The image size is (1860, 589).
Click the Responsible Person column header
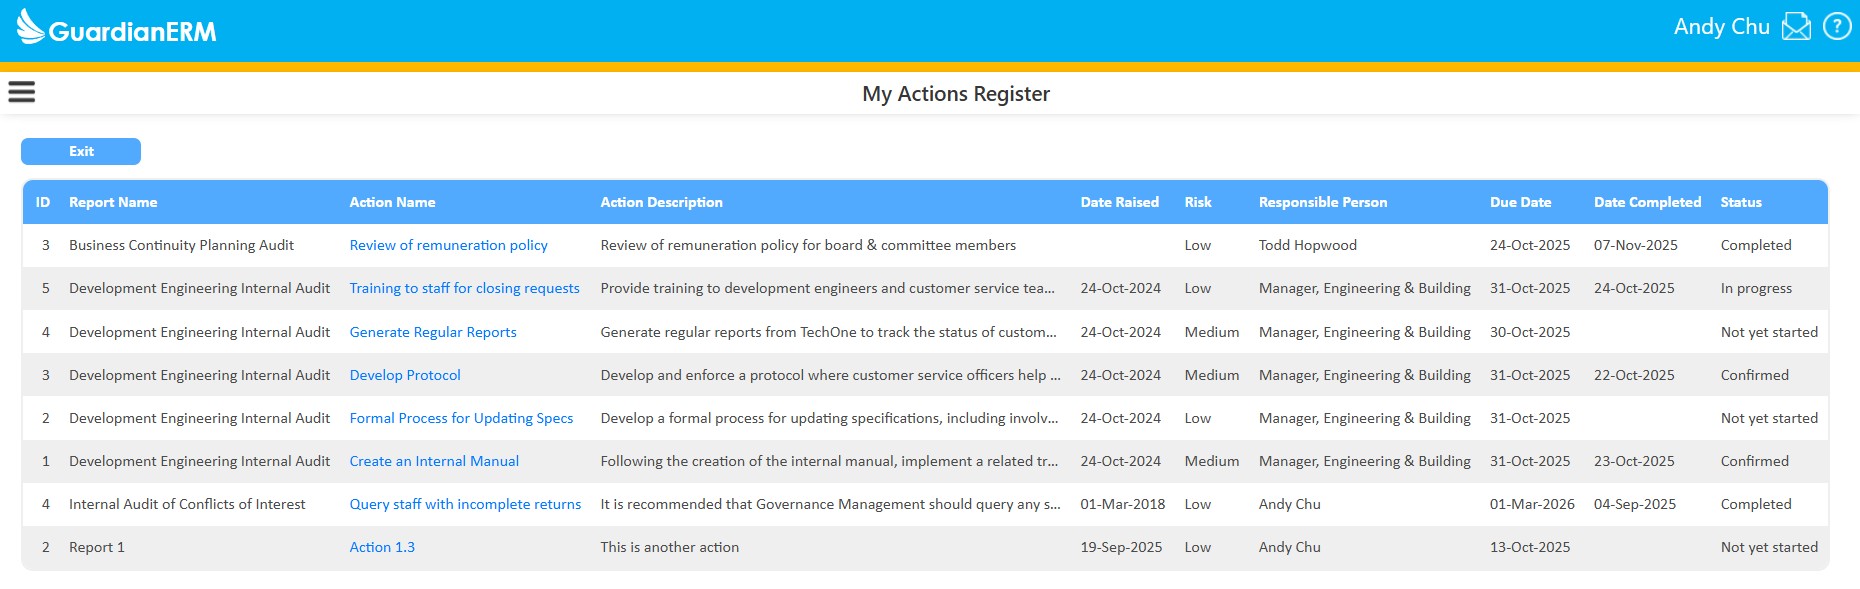click(1322, 202)
